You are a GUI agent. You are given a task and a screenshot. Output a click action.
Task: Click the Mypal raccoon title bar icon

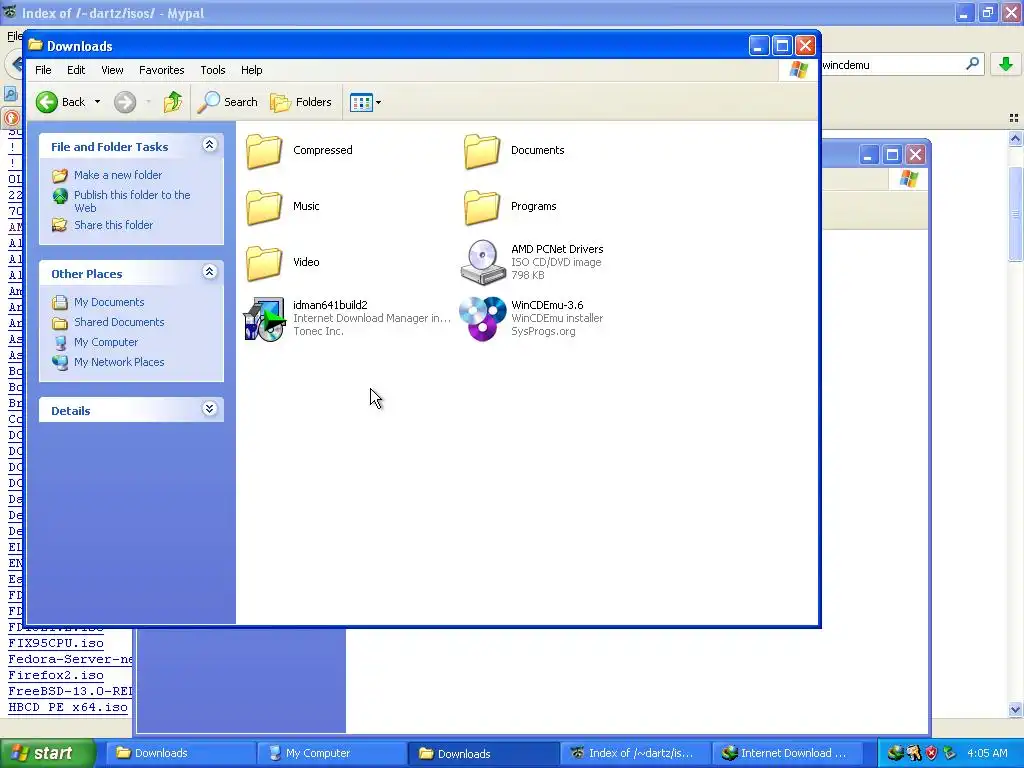tap(10, 12)
